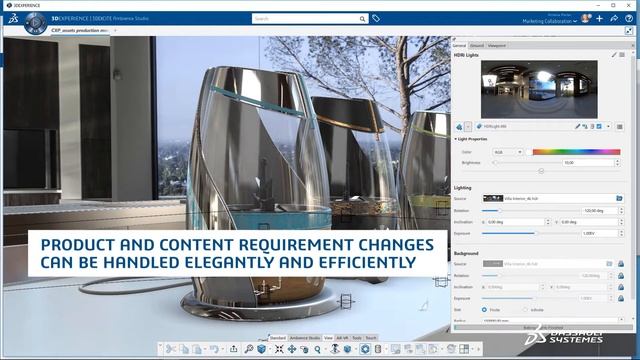The width and height of the screenshot is (640, 360).
Task: Select the Finite size radio button
Action: point(484,310)
